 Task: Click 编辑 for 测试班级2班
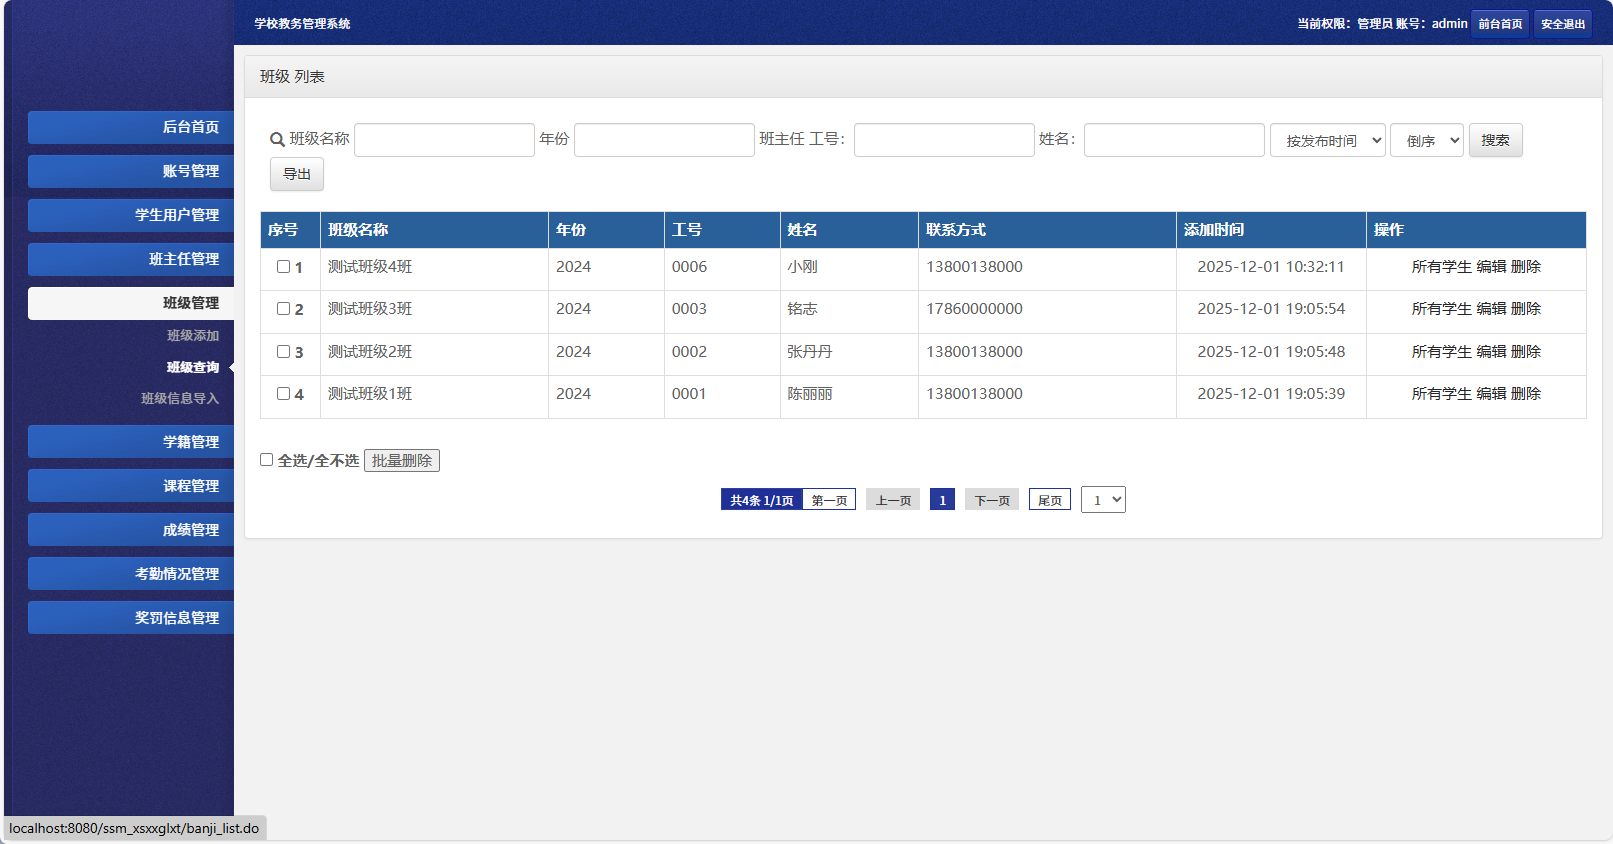(1491, 352)
